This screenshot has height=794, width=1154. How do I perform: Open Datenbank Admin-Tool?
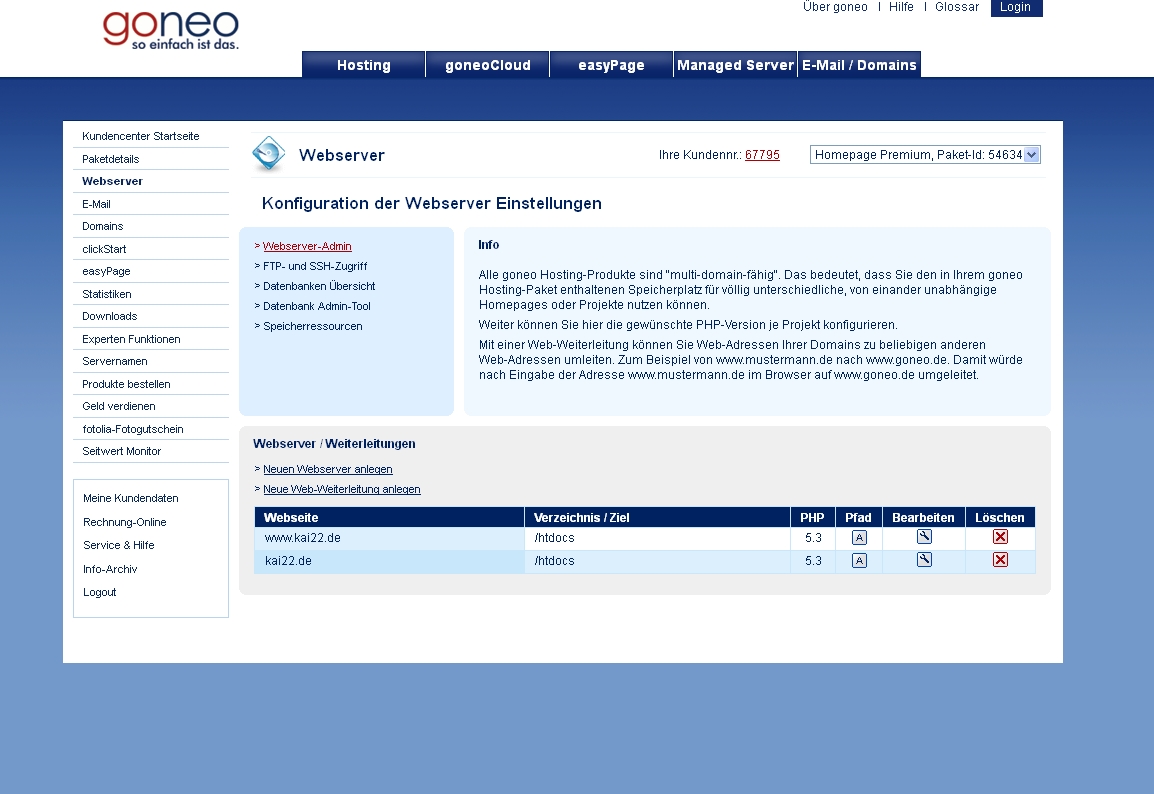316,306
